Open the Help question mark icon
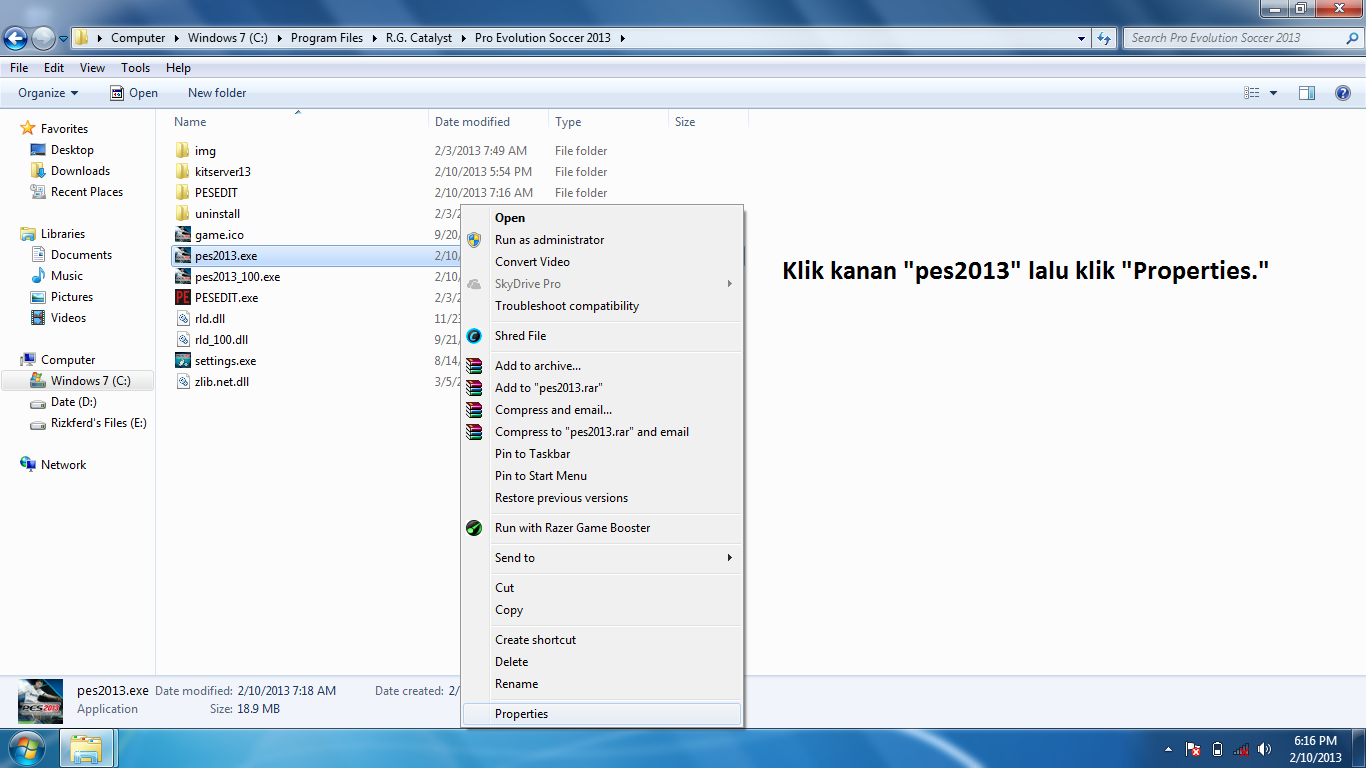This screenshot has width=1366, height=768. tap(1343, 93)
